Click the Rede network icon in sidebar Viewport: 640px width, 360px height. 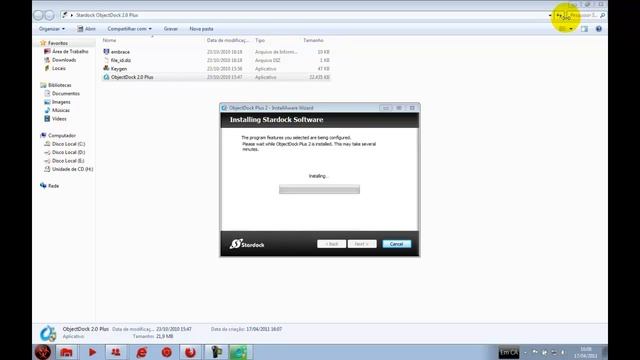click(43, 186)
